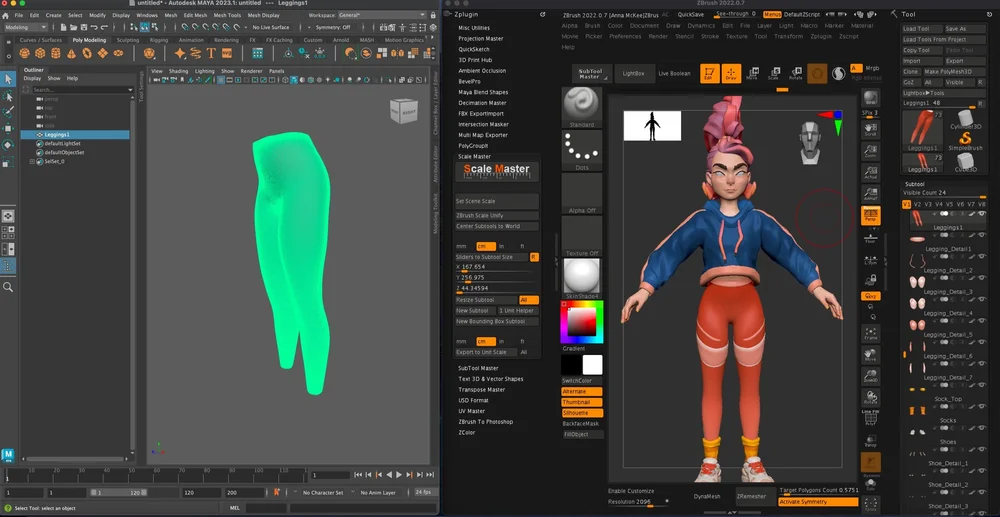Open the No Character Set dropdown

(324, 493)
